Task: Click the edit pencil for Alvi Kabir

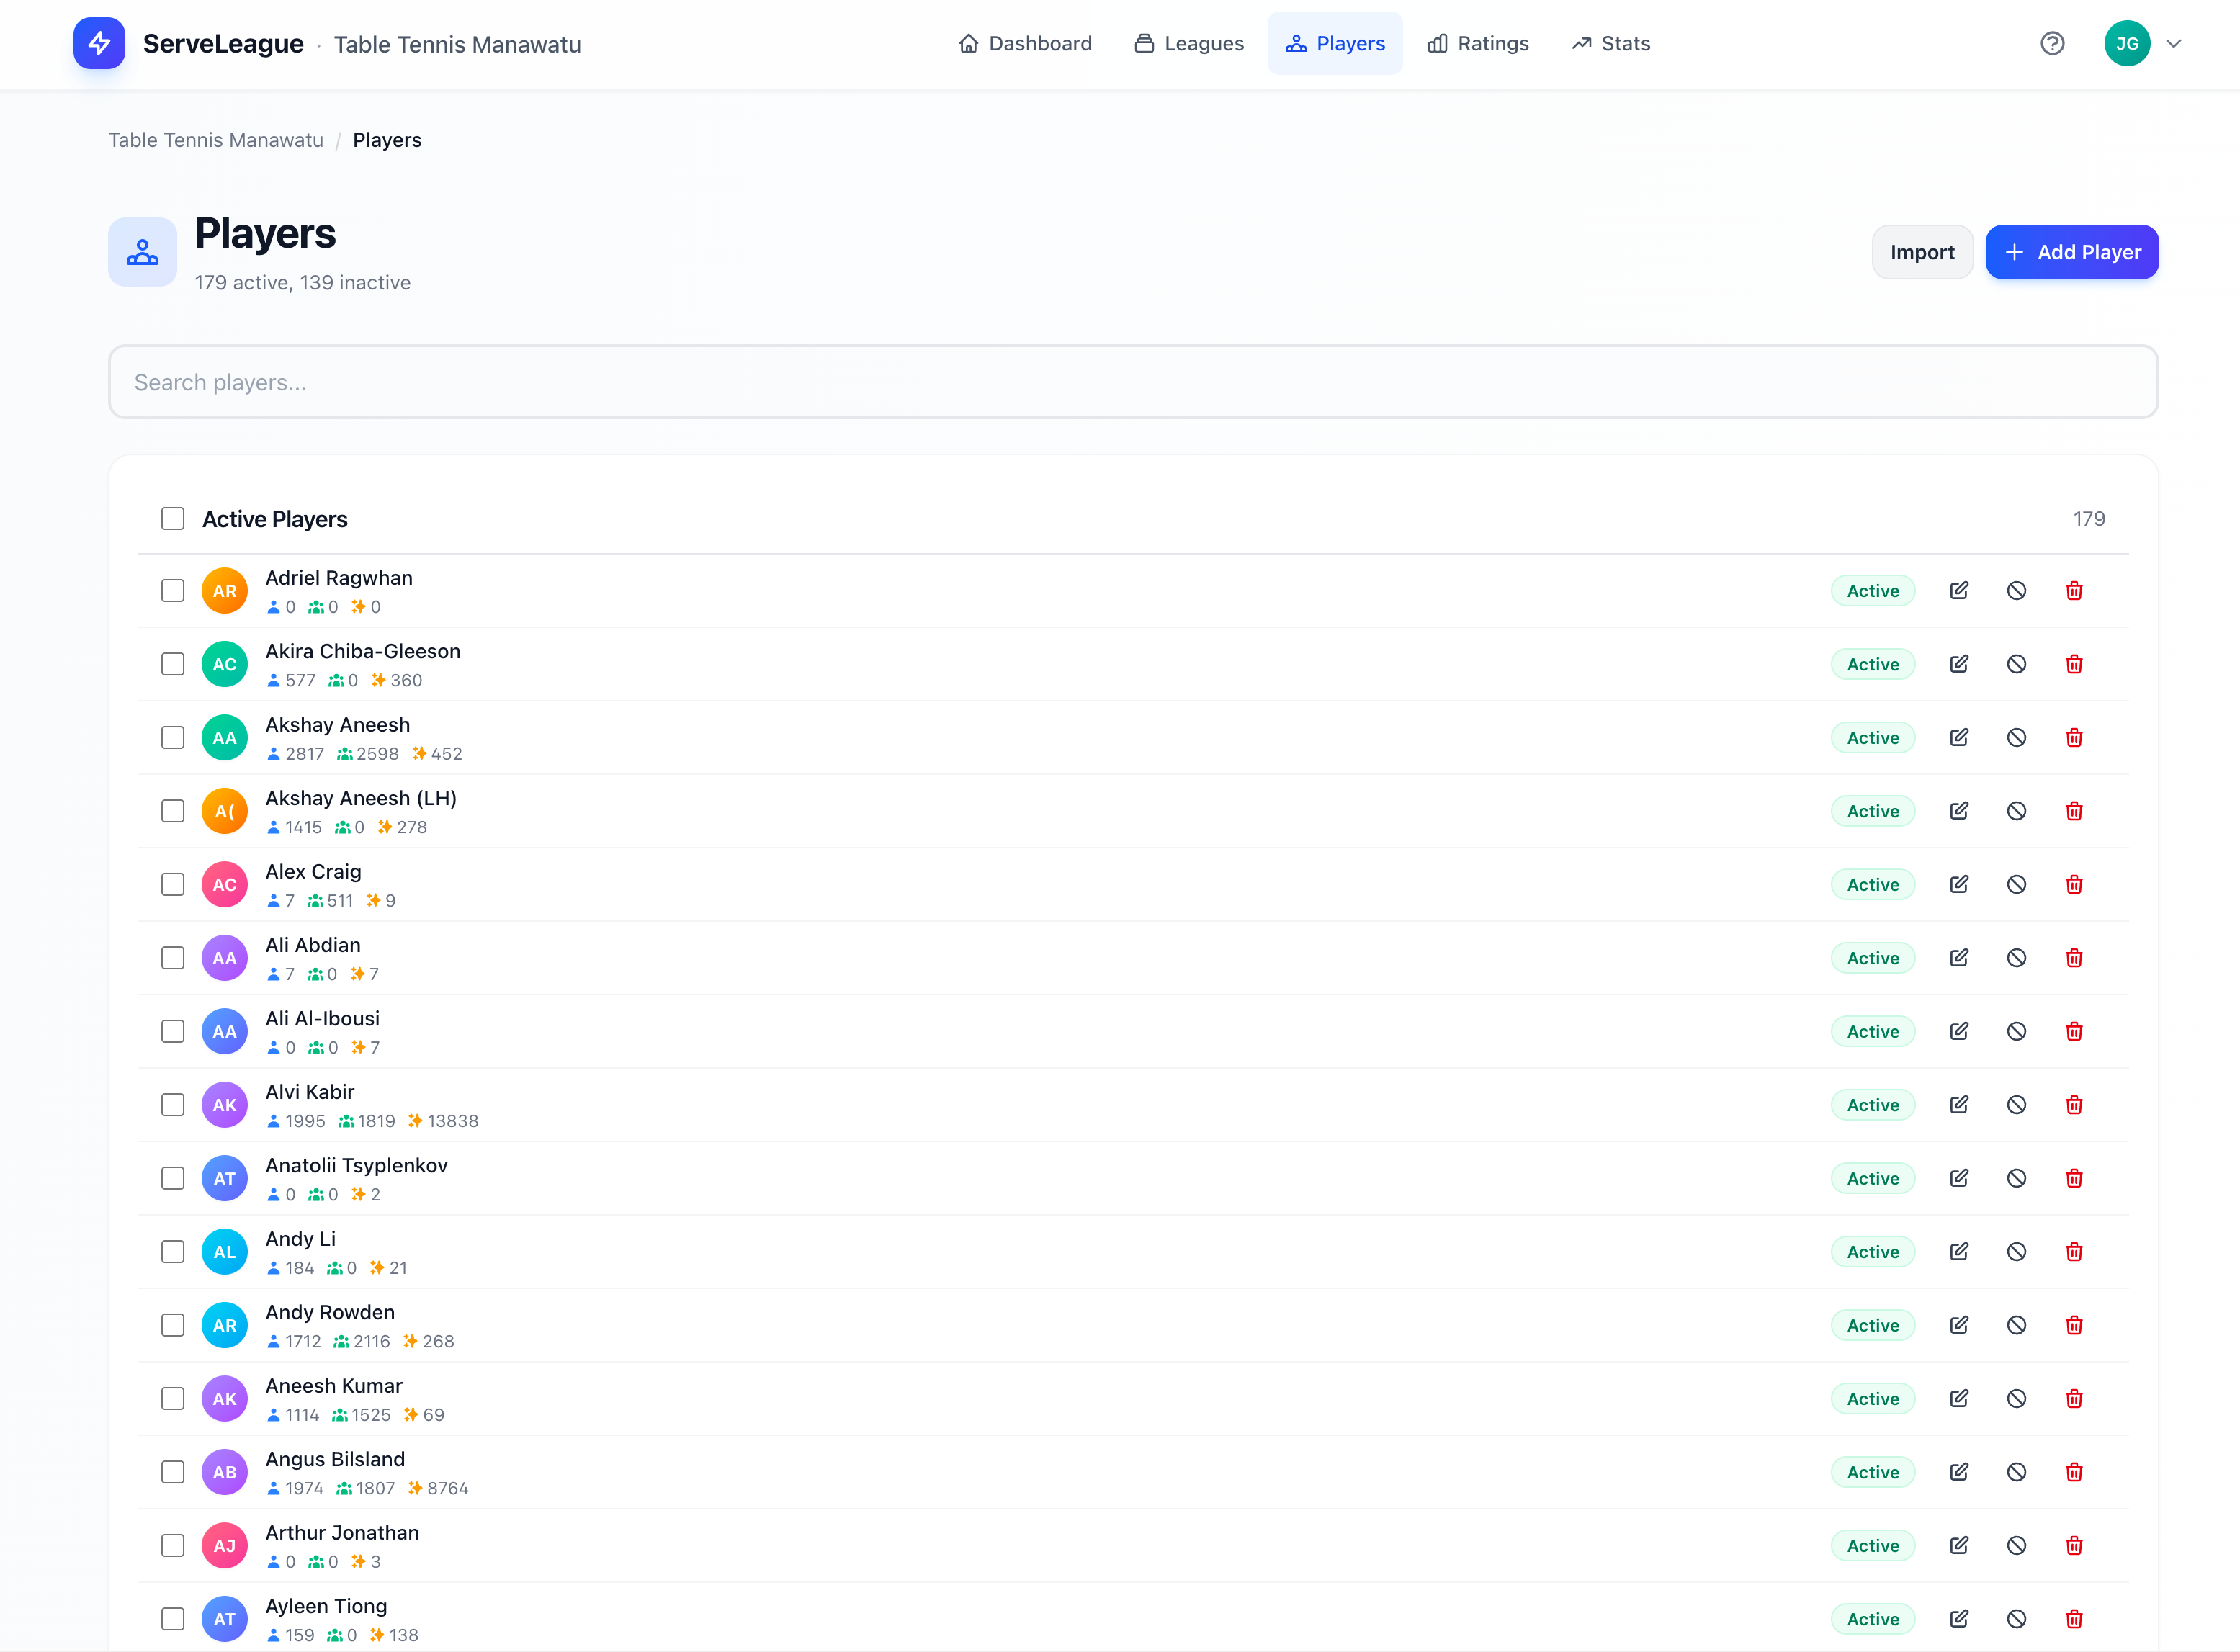Action: 1959,1105
